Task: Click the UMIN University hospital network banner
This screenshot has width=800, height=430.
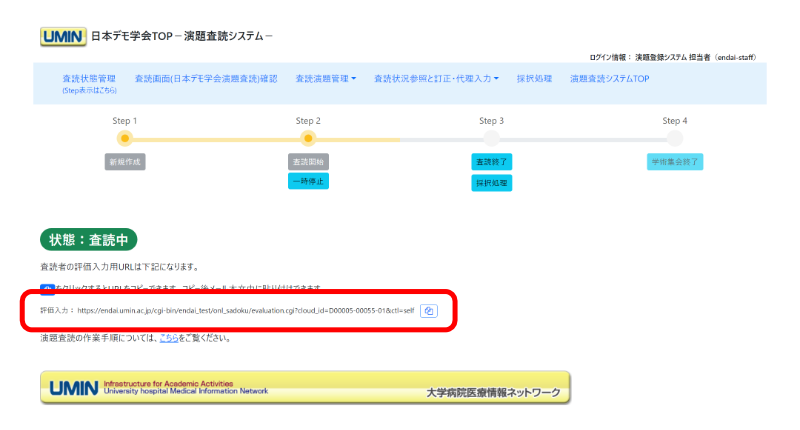Action: click(x=305, y=387)
